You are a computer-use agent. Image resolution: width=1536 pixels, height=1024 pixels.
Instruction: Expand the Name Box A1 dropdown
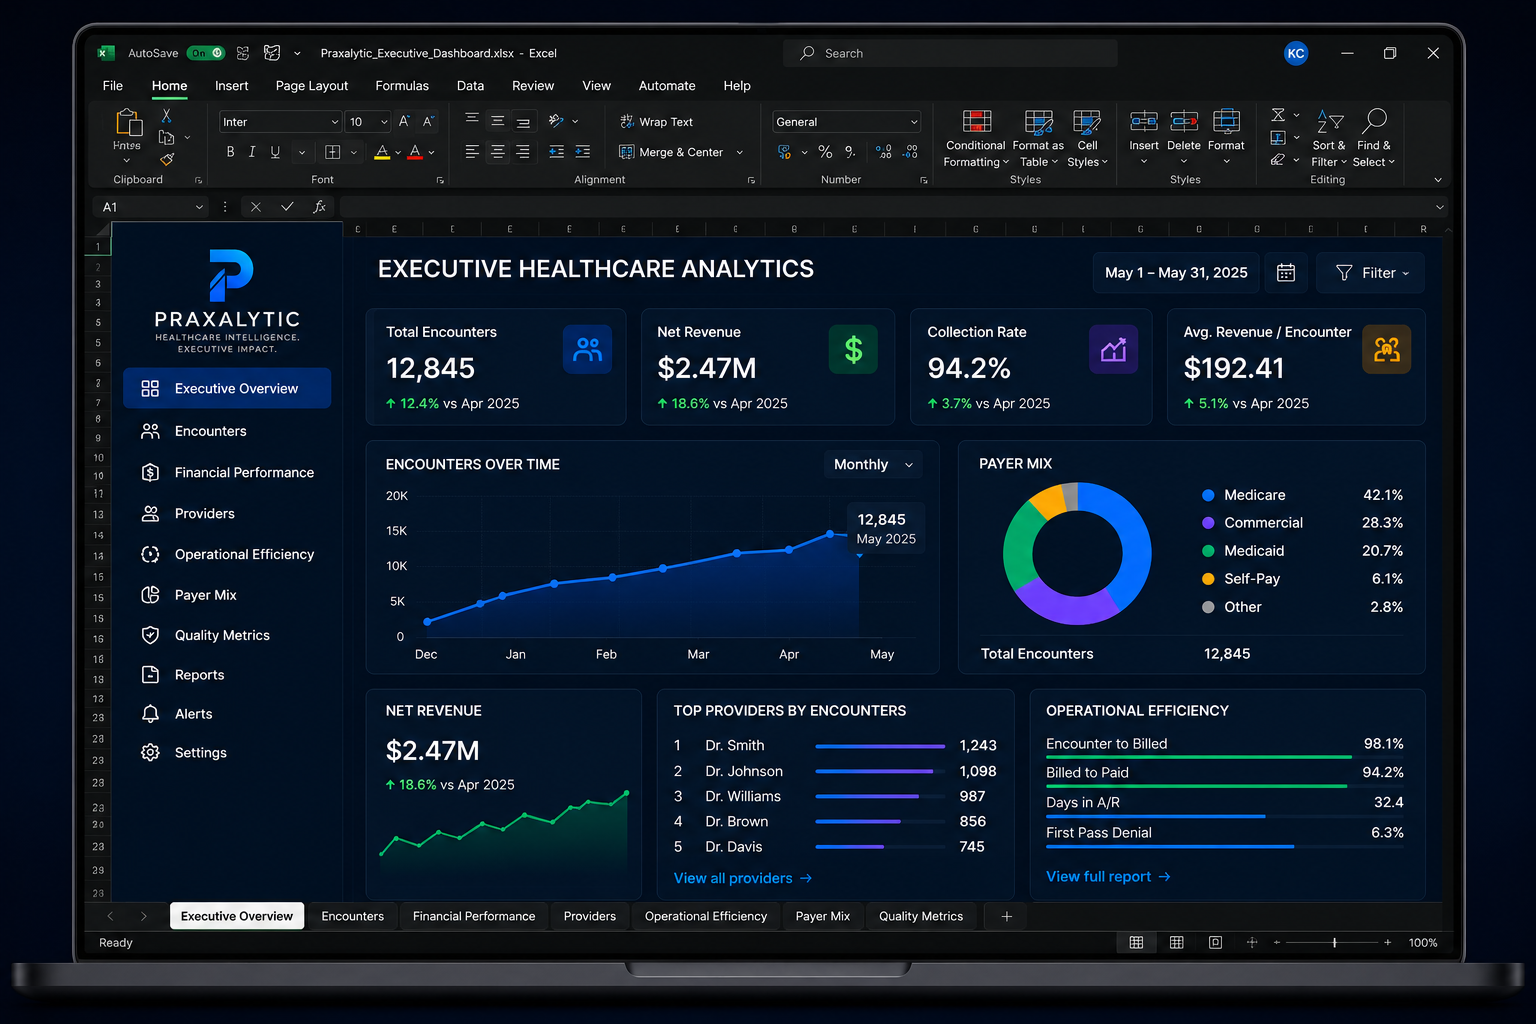click(x=199, y=207)
